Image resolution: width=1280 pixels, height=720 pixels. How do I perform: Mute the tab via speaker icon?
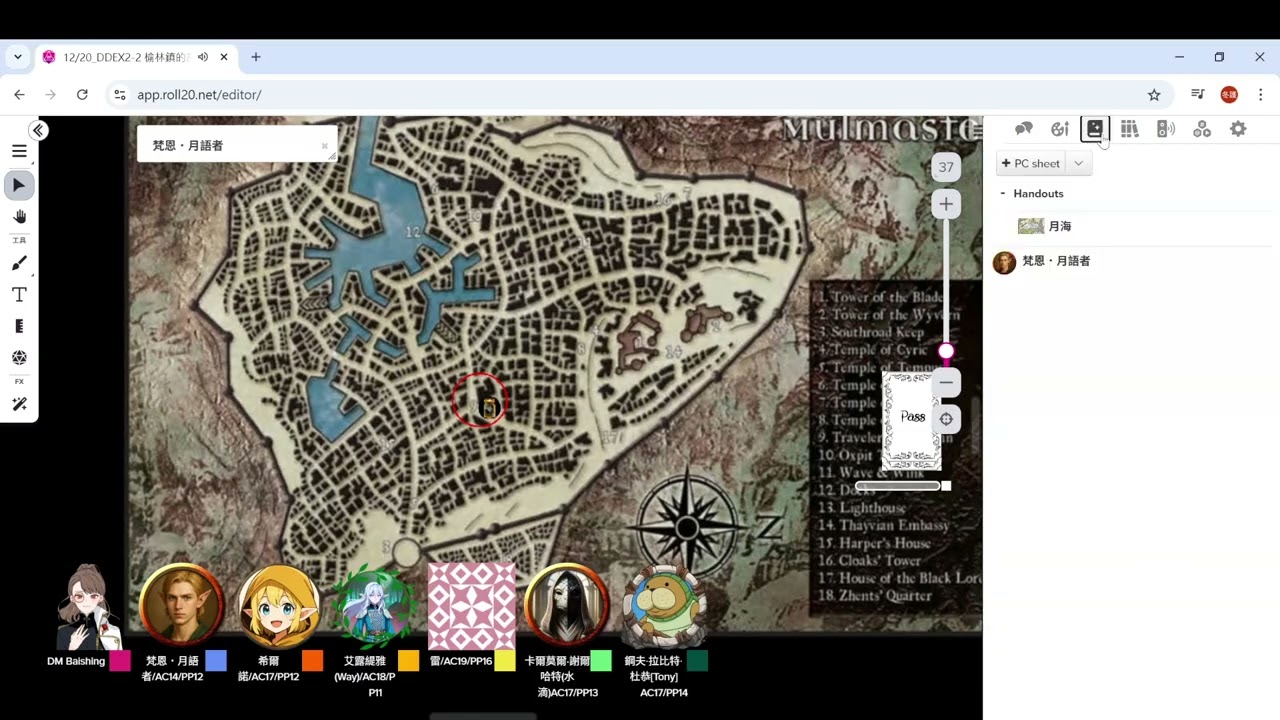coord(203,57)
